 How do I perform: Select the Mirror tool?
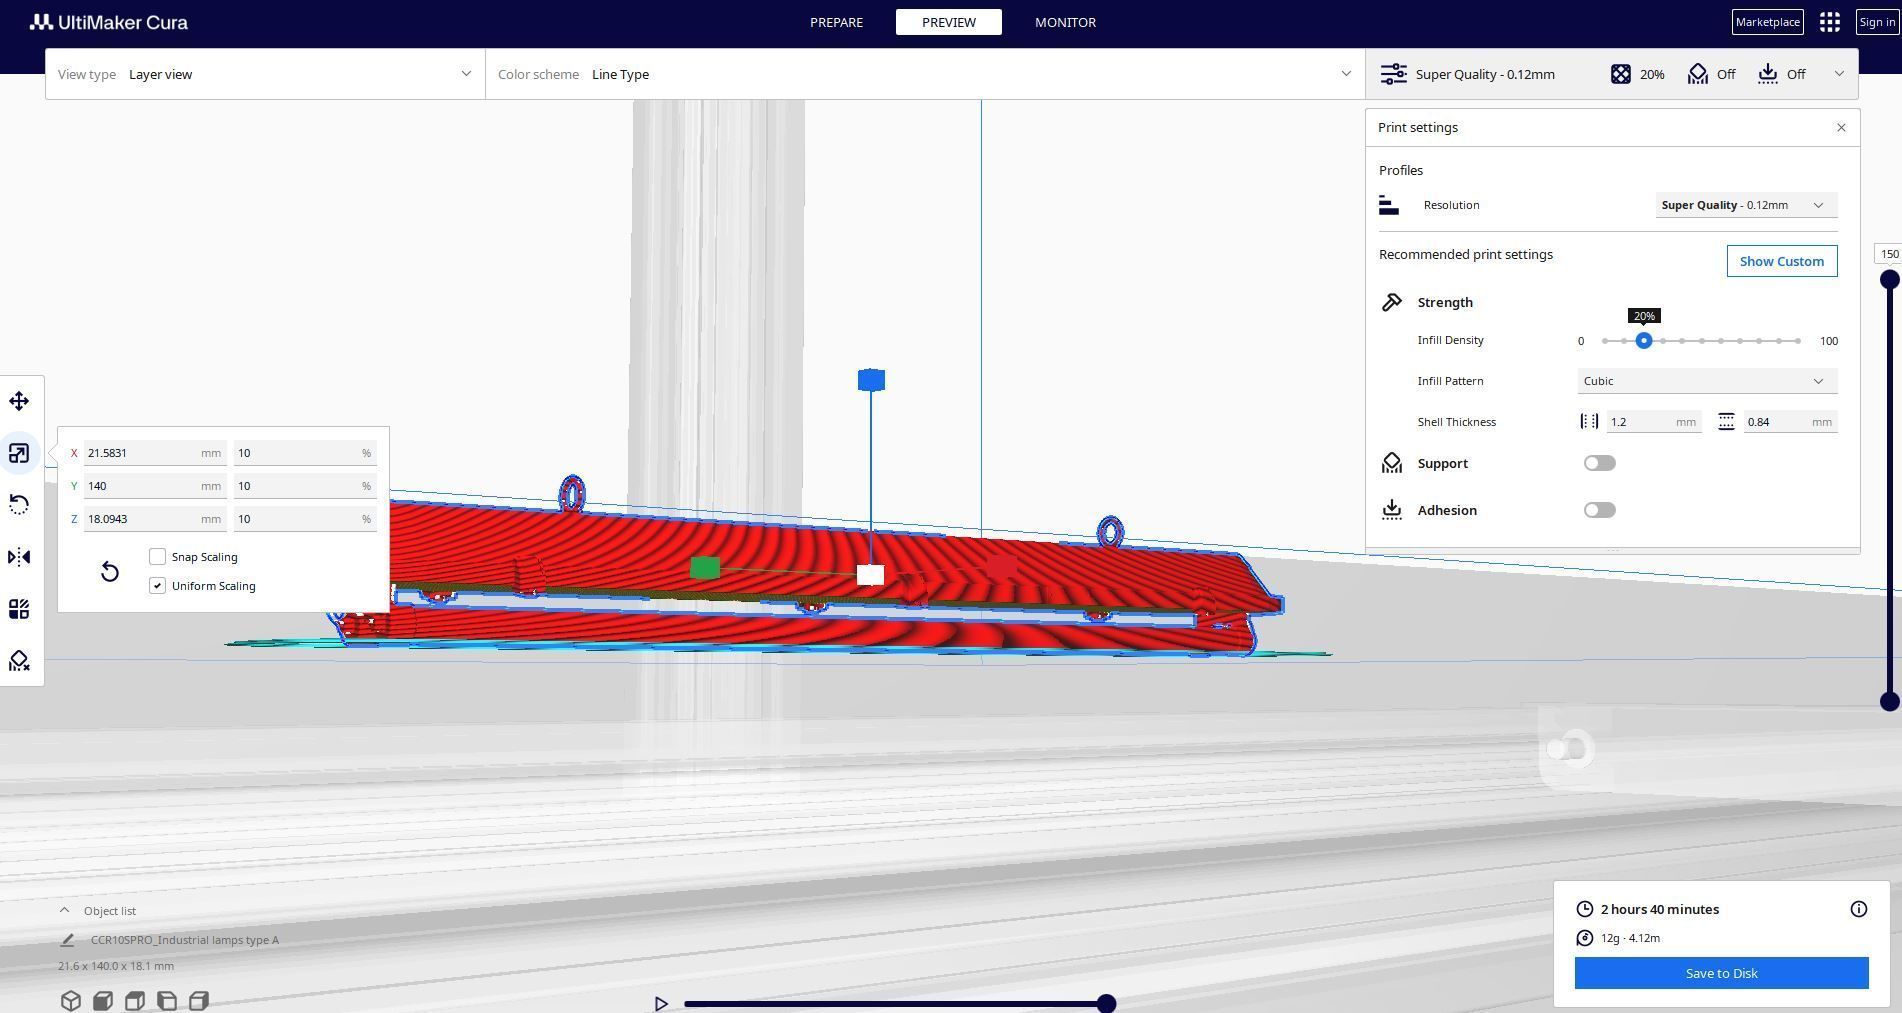[x=19, y=557]
